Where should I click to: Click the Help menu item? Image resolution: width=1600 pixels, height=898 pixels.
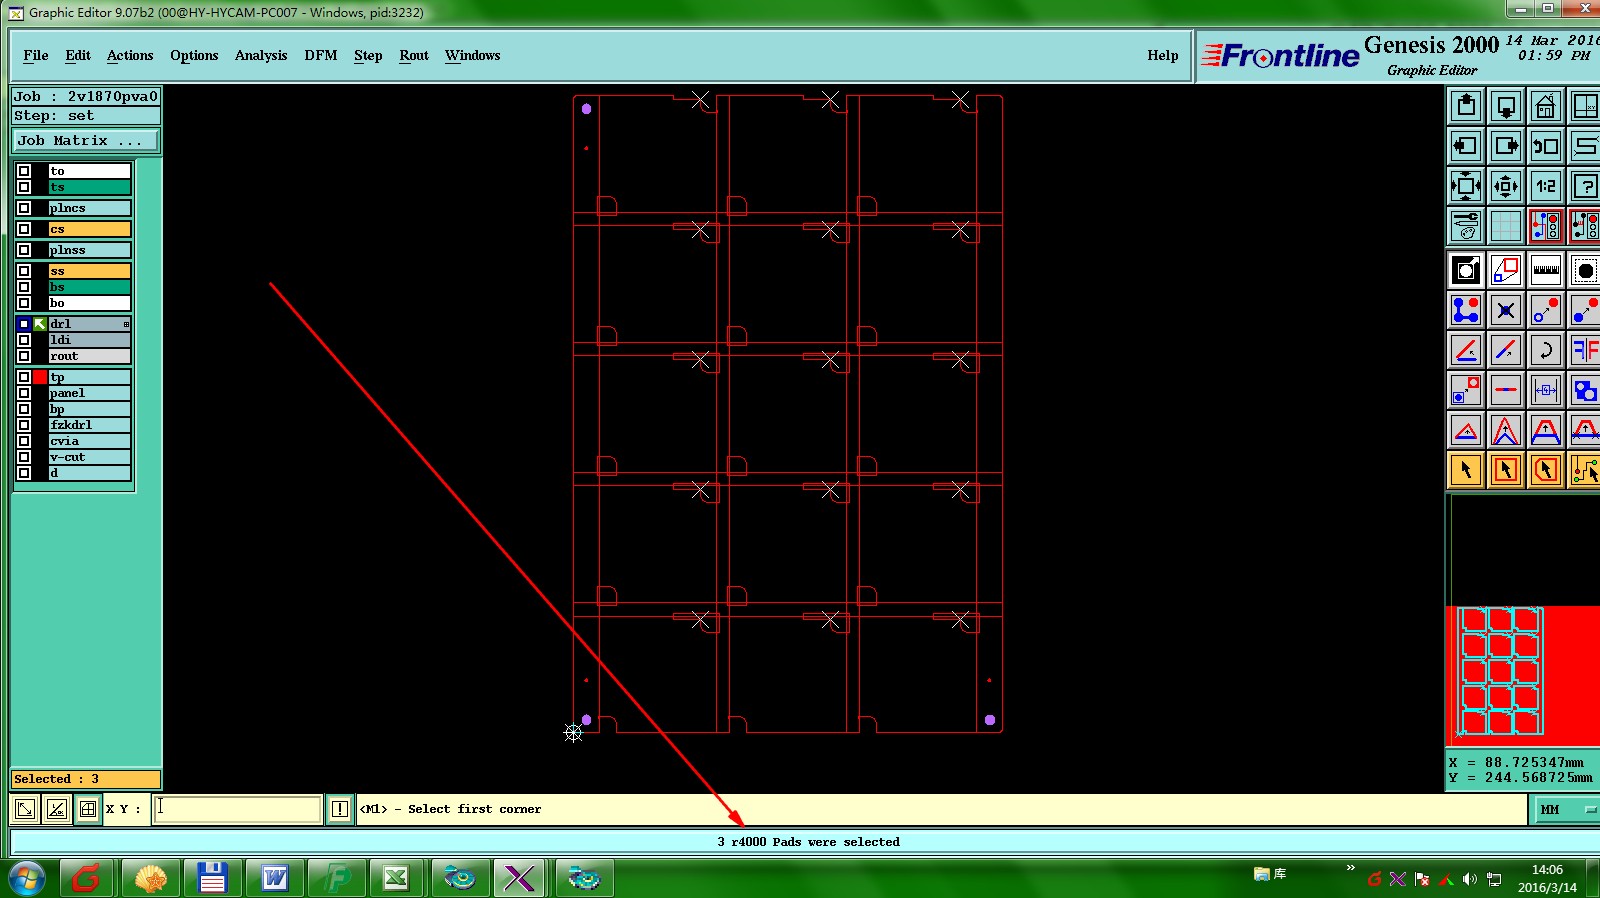coord(1163,55)
